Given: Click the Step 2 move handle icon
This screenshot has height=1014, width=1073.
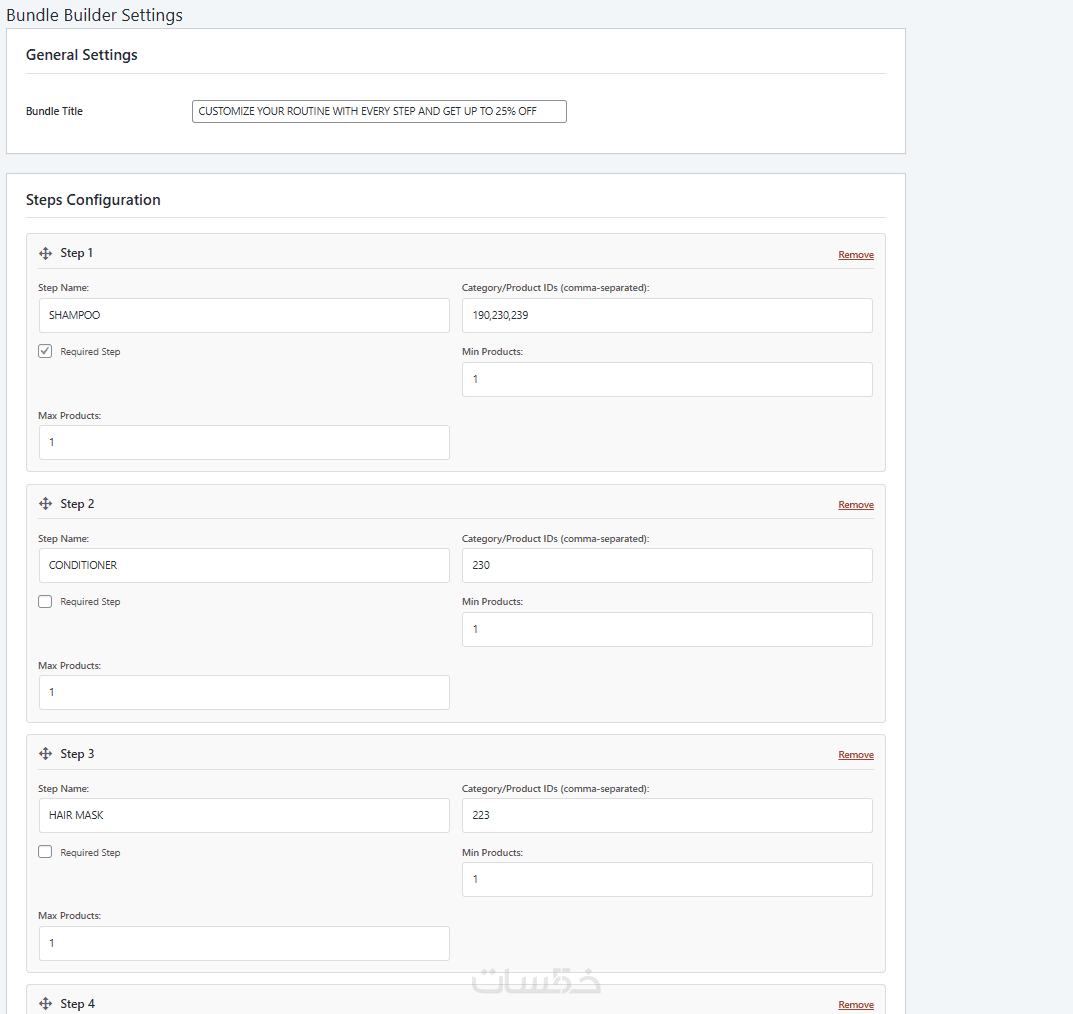Looking at the screenshot, I should (x=45, y=504).
